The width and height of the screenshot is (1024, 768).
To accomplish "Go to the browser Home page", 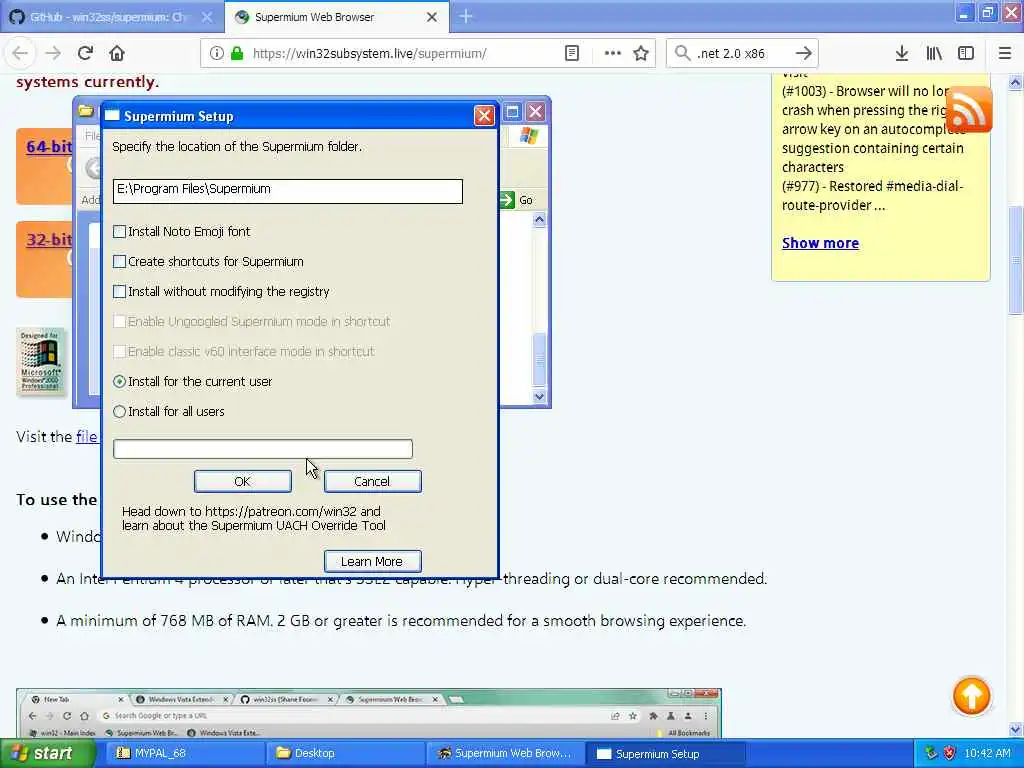I will pyautogui.click(x=117, y=53).
